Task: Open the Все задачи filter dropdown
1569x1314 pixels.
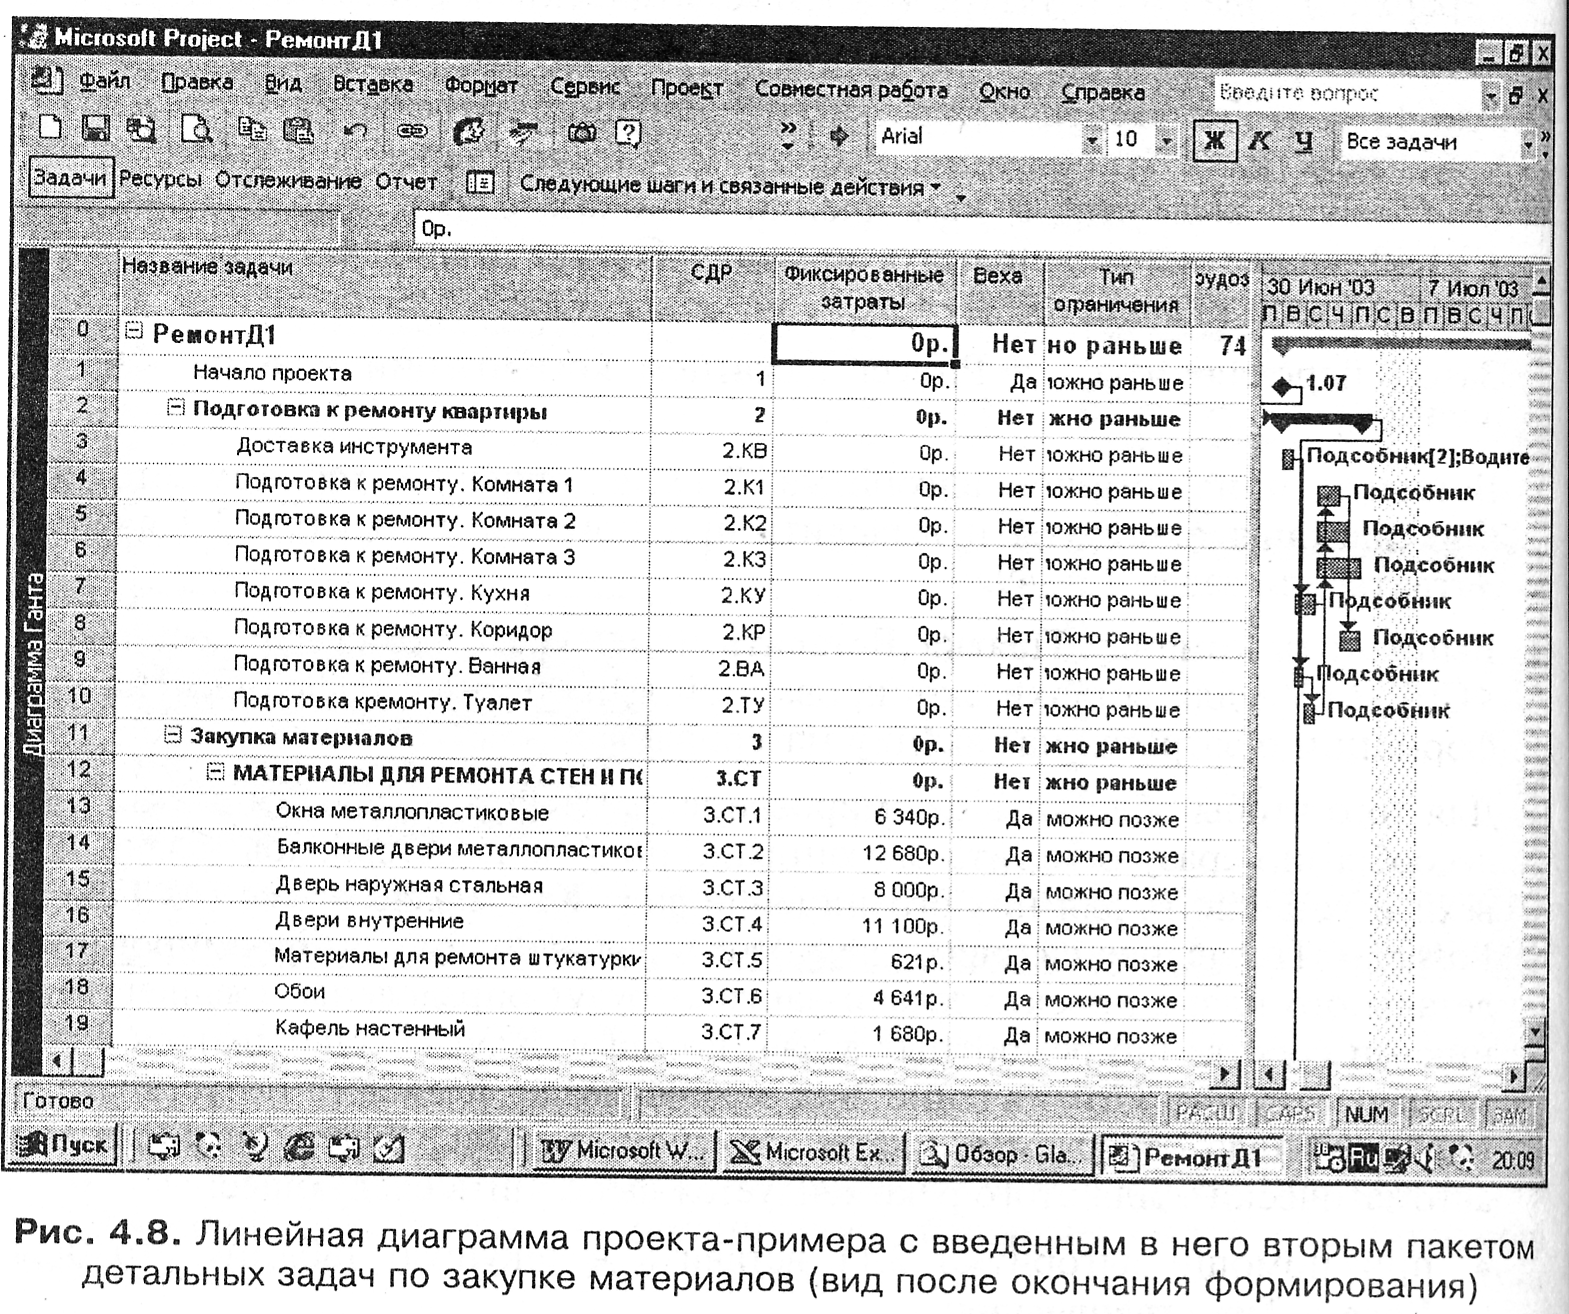Action: click(1529, 145)
